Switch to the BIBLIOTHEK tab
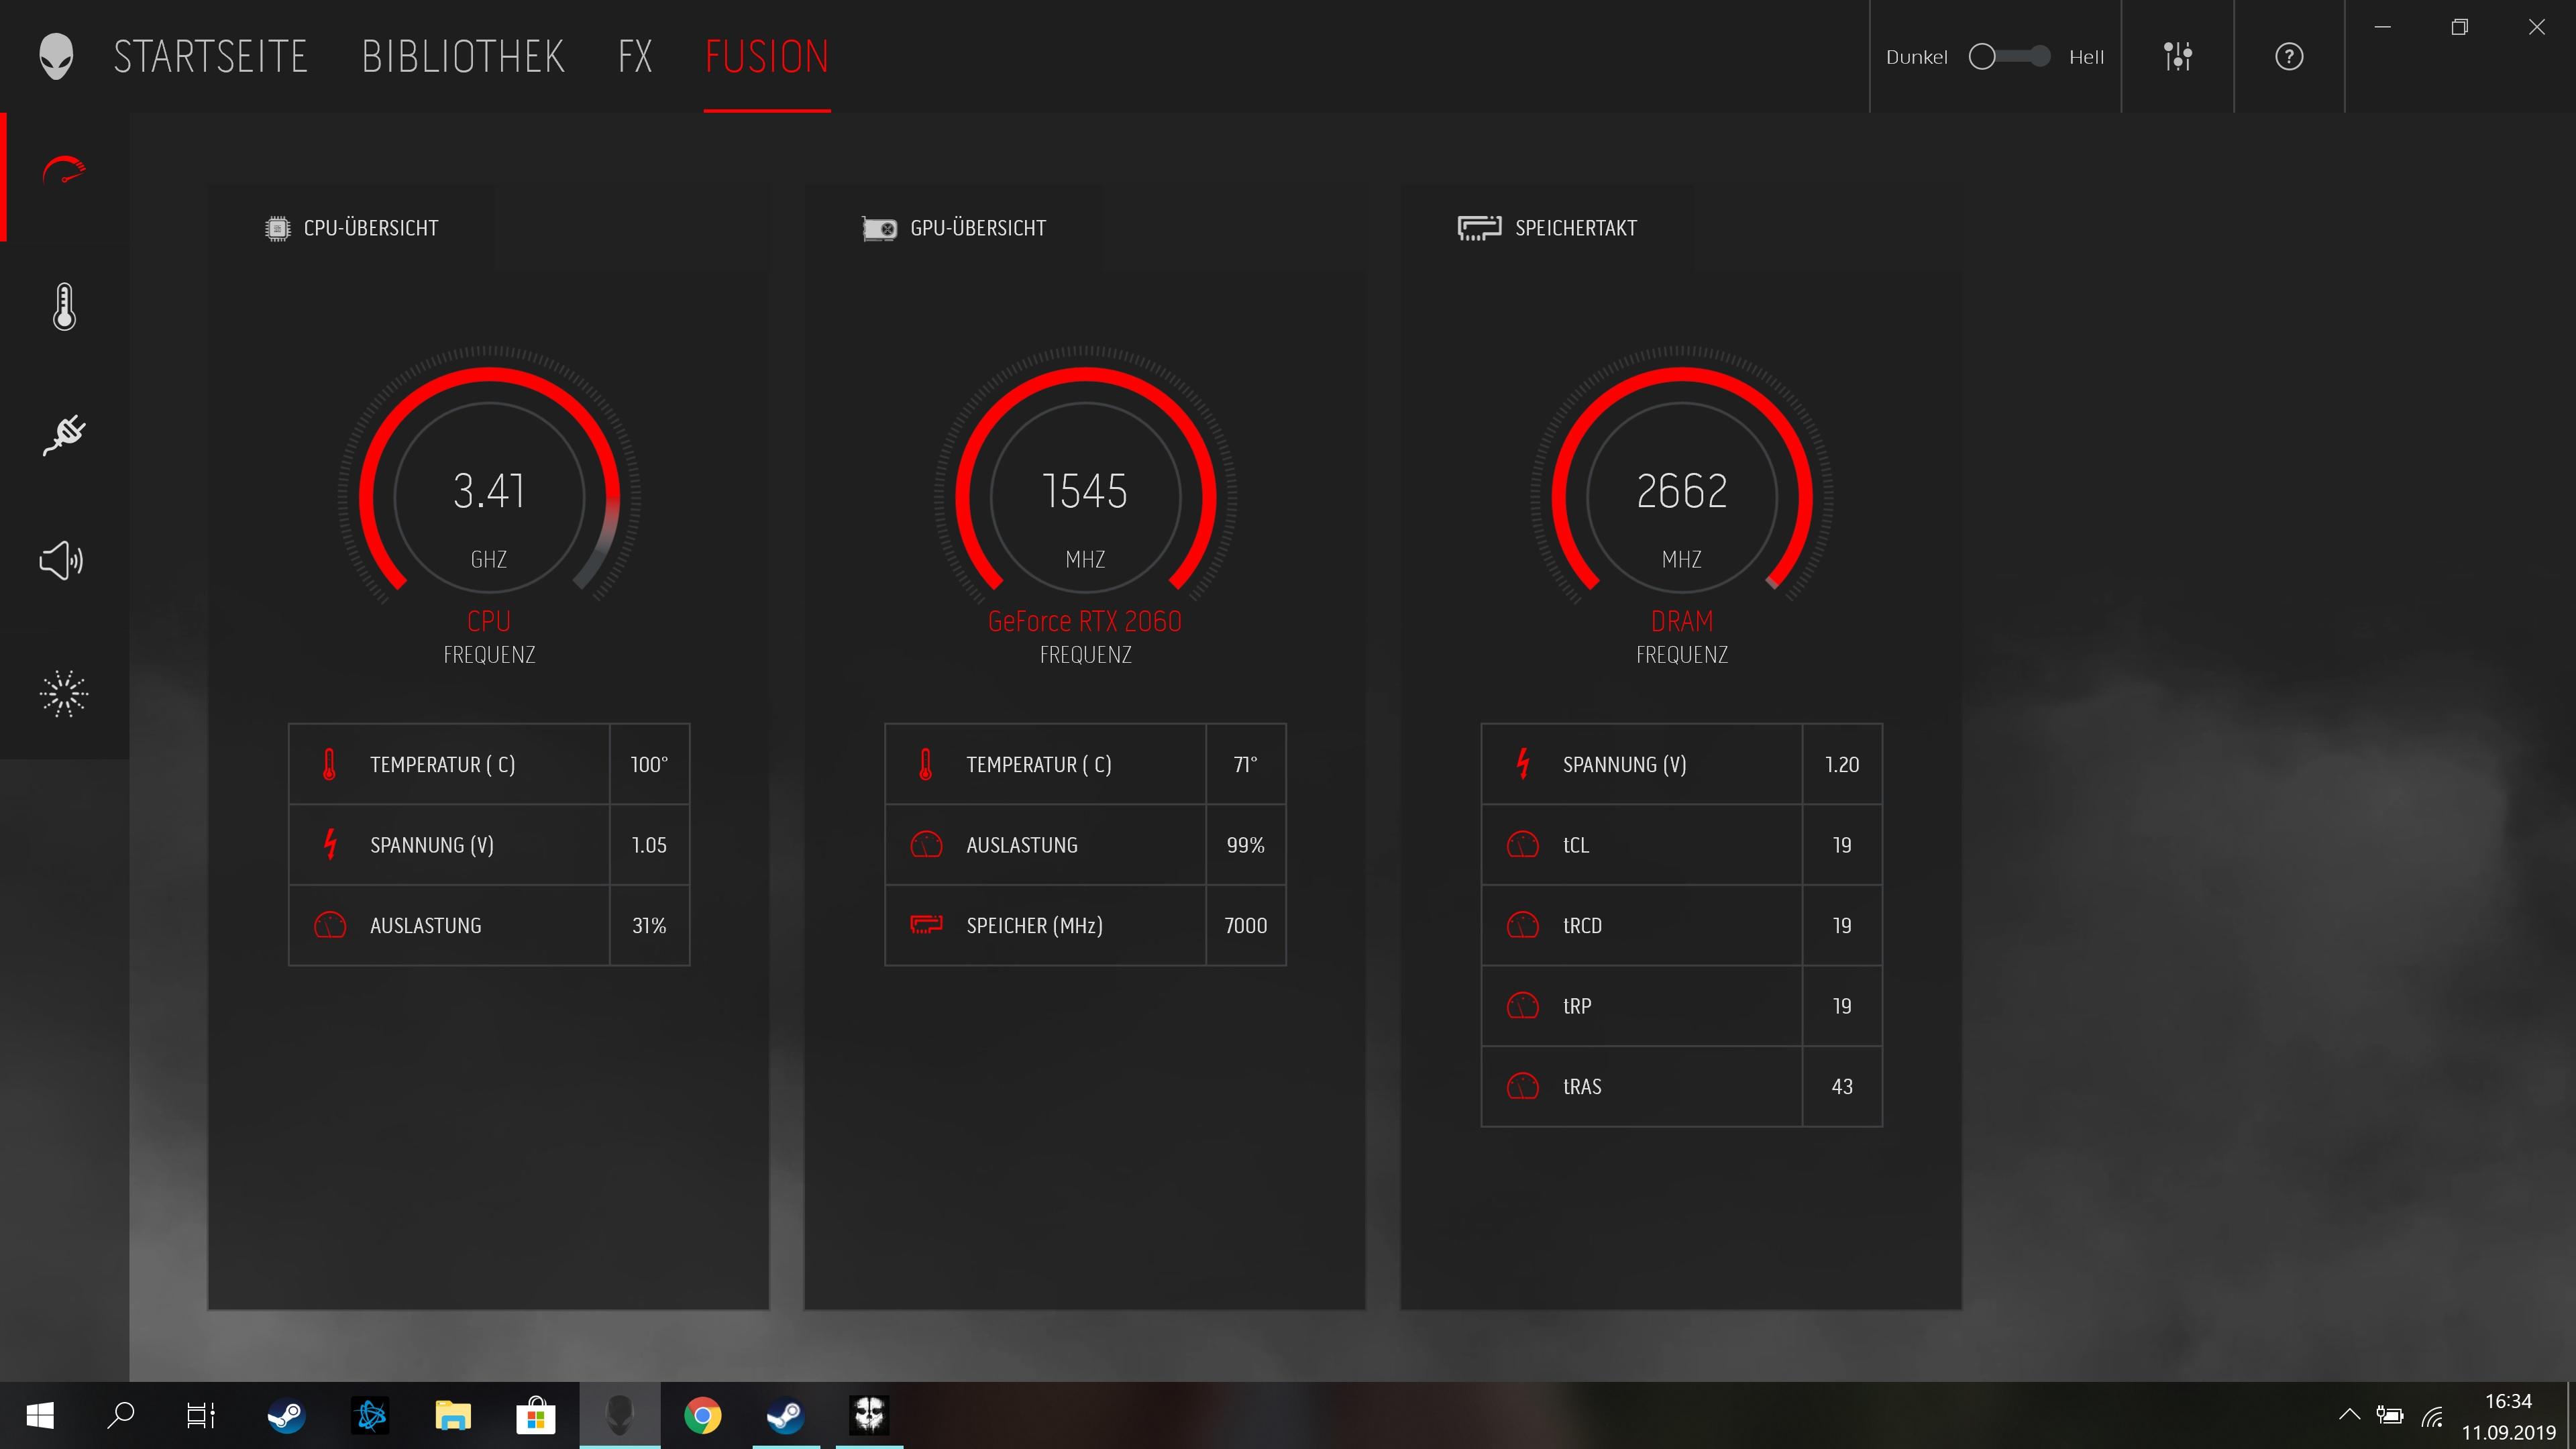Image resolution: width=2576 pixels, height=1449 pixels. pyautogui.click(x=463, y=57)
